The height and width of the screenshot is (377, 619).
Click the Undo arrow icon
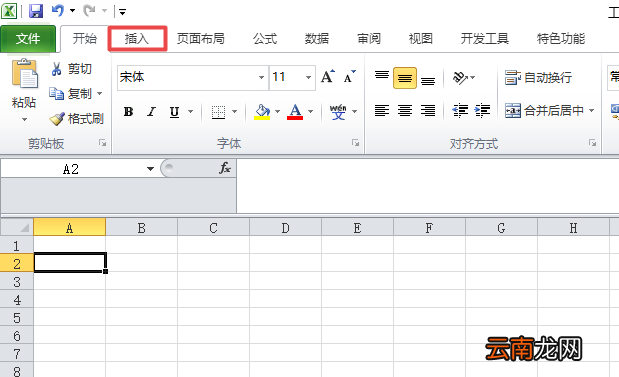click(58, 11)
